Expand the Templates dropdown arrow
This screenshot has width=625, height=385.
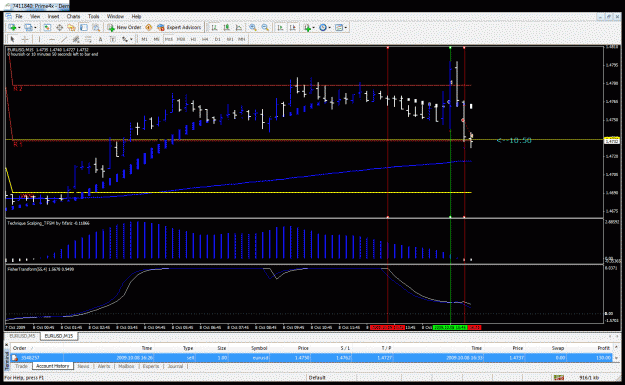pos(346,28)
